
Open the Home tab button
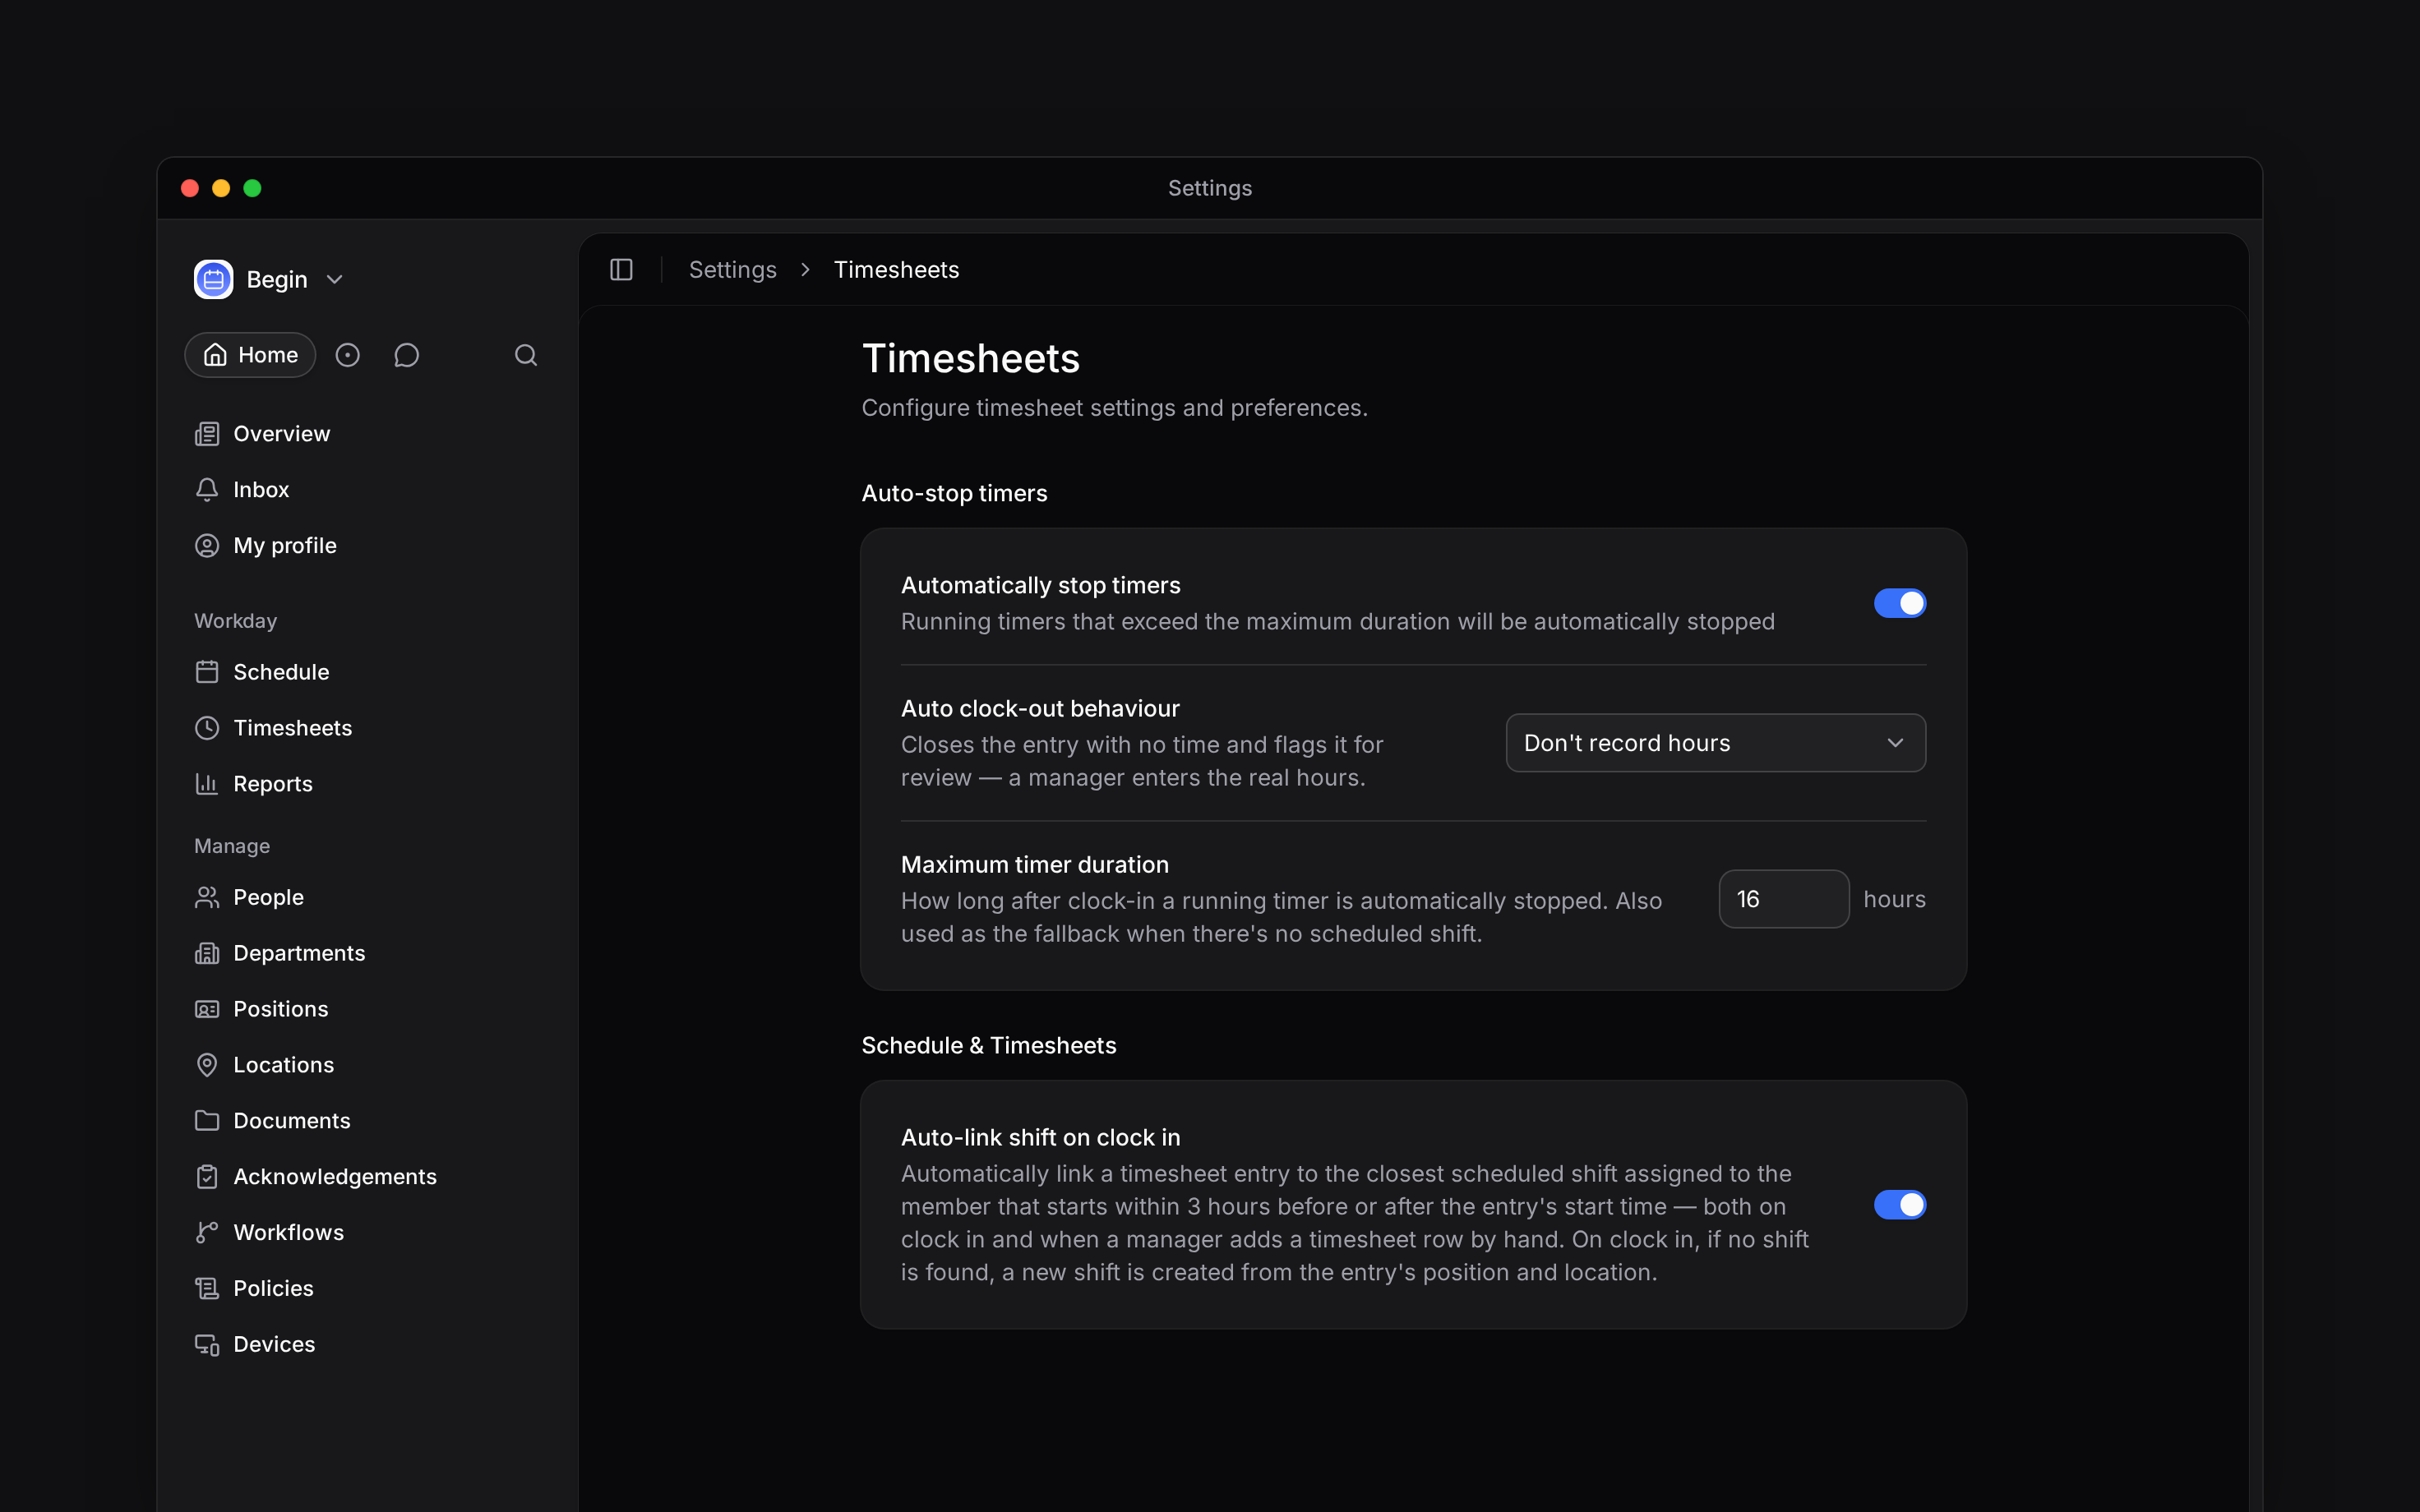[250, 355]
